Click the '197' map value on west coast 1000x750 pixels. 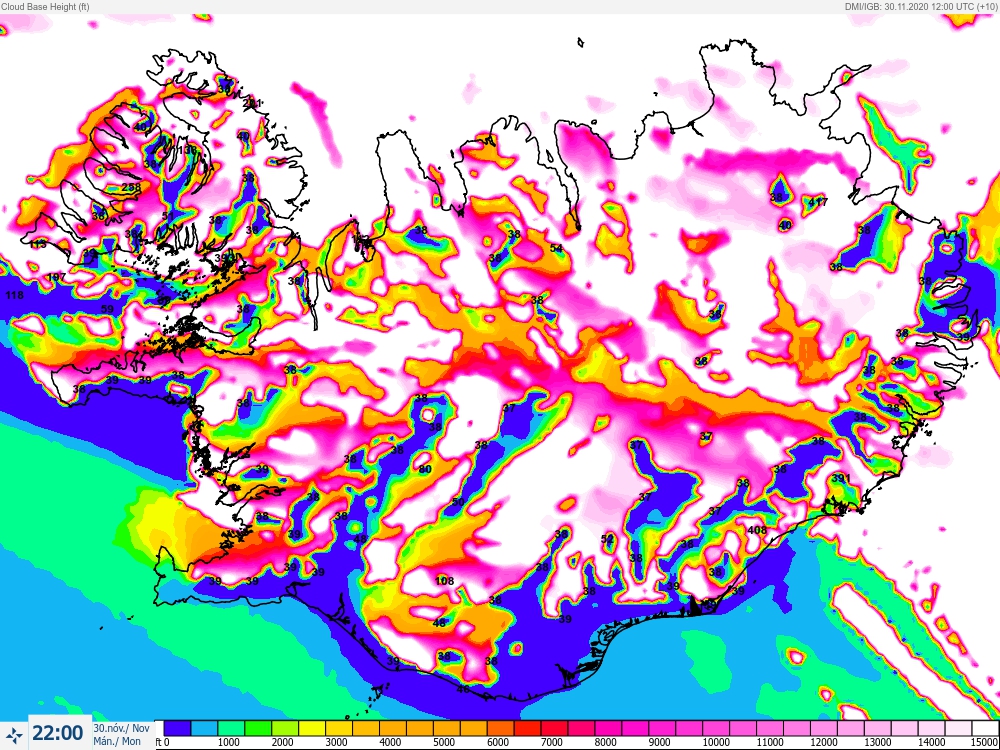click(57, 277)
